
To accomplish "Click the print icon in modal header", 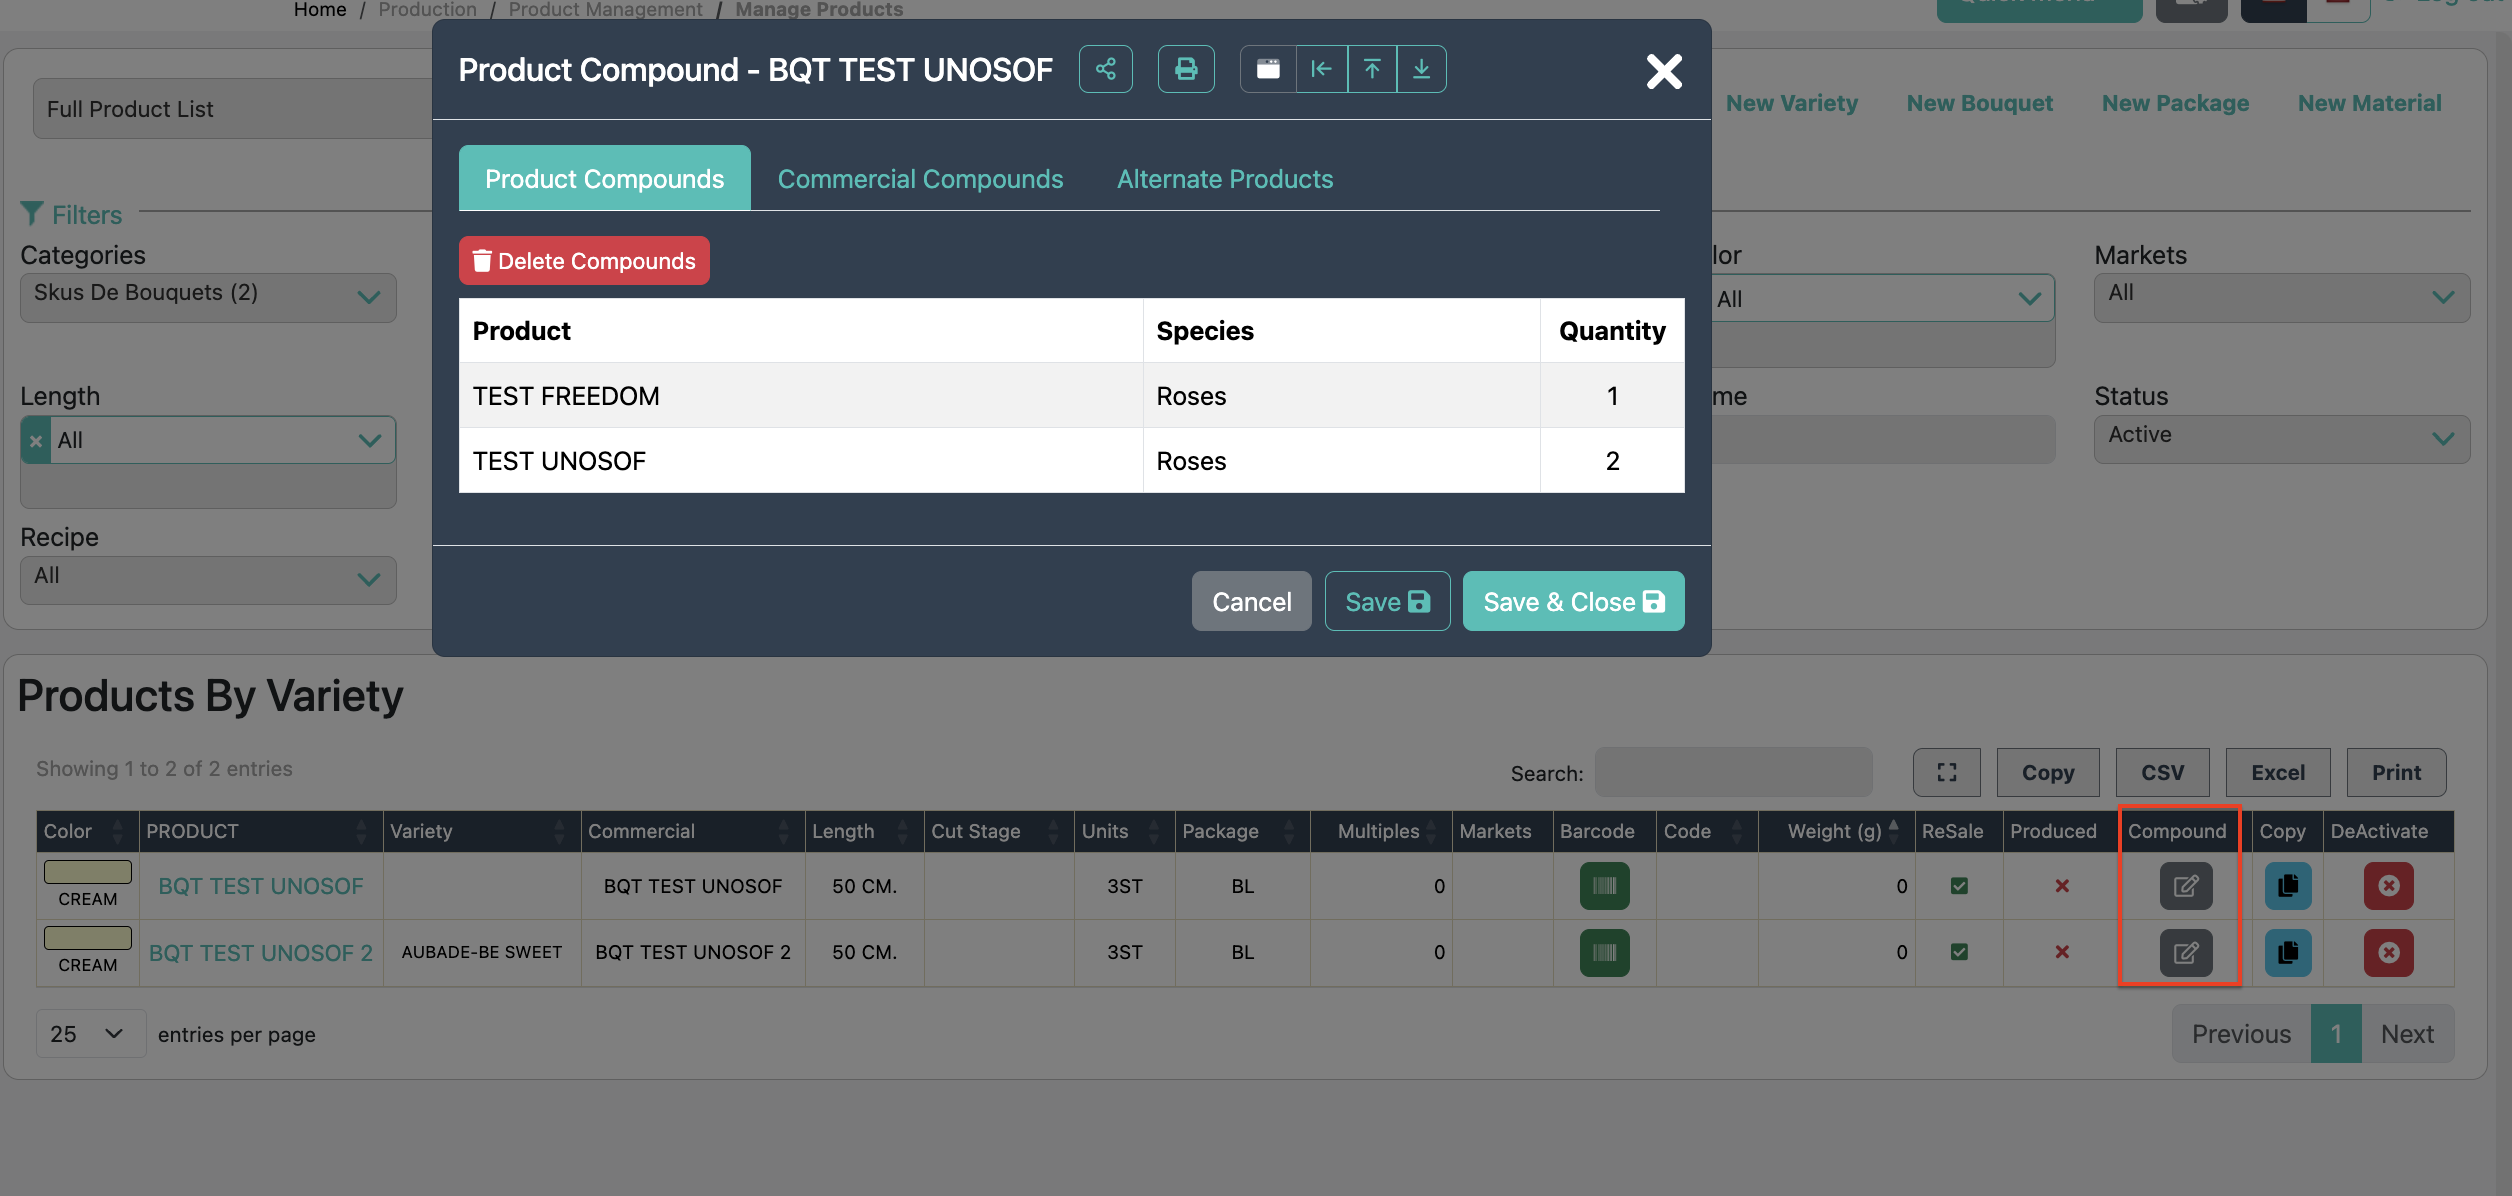I will click(x=1185, y=69).
